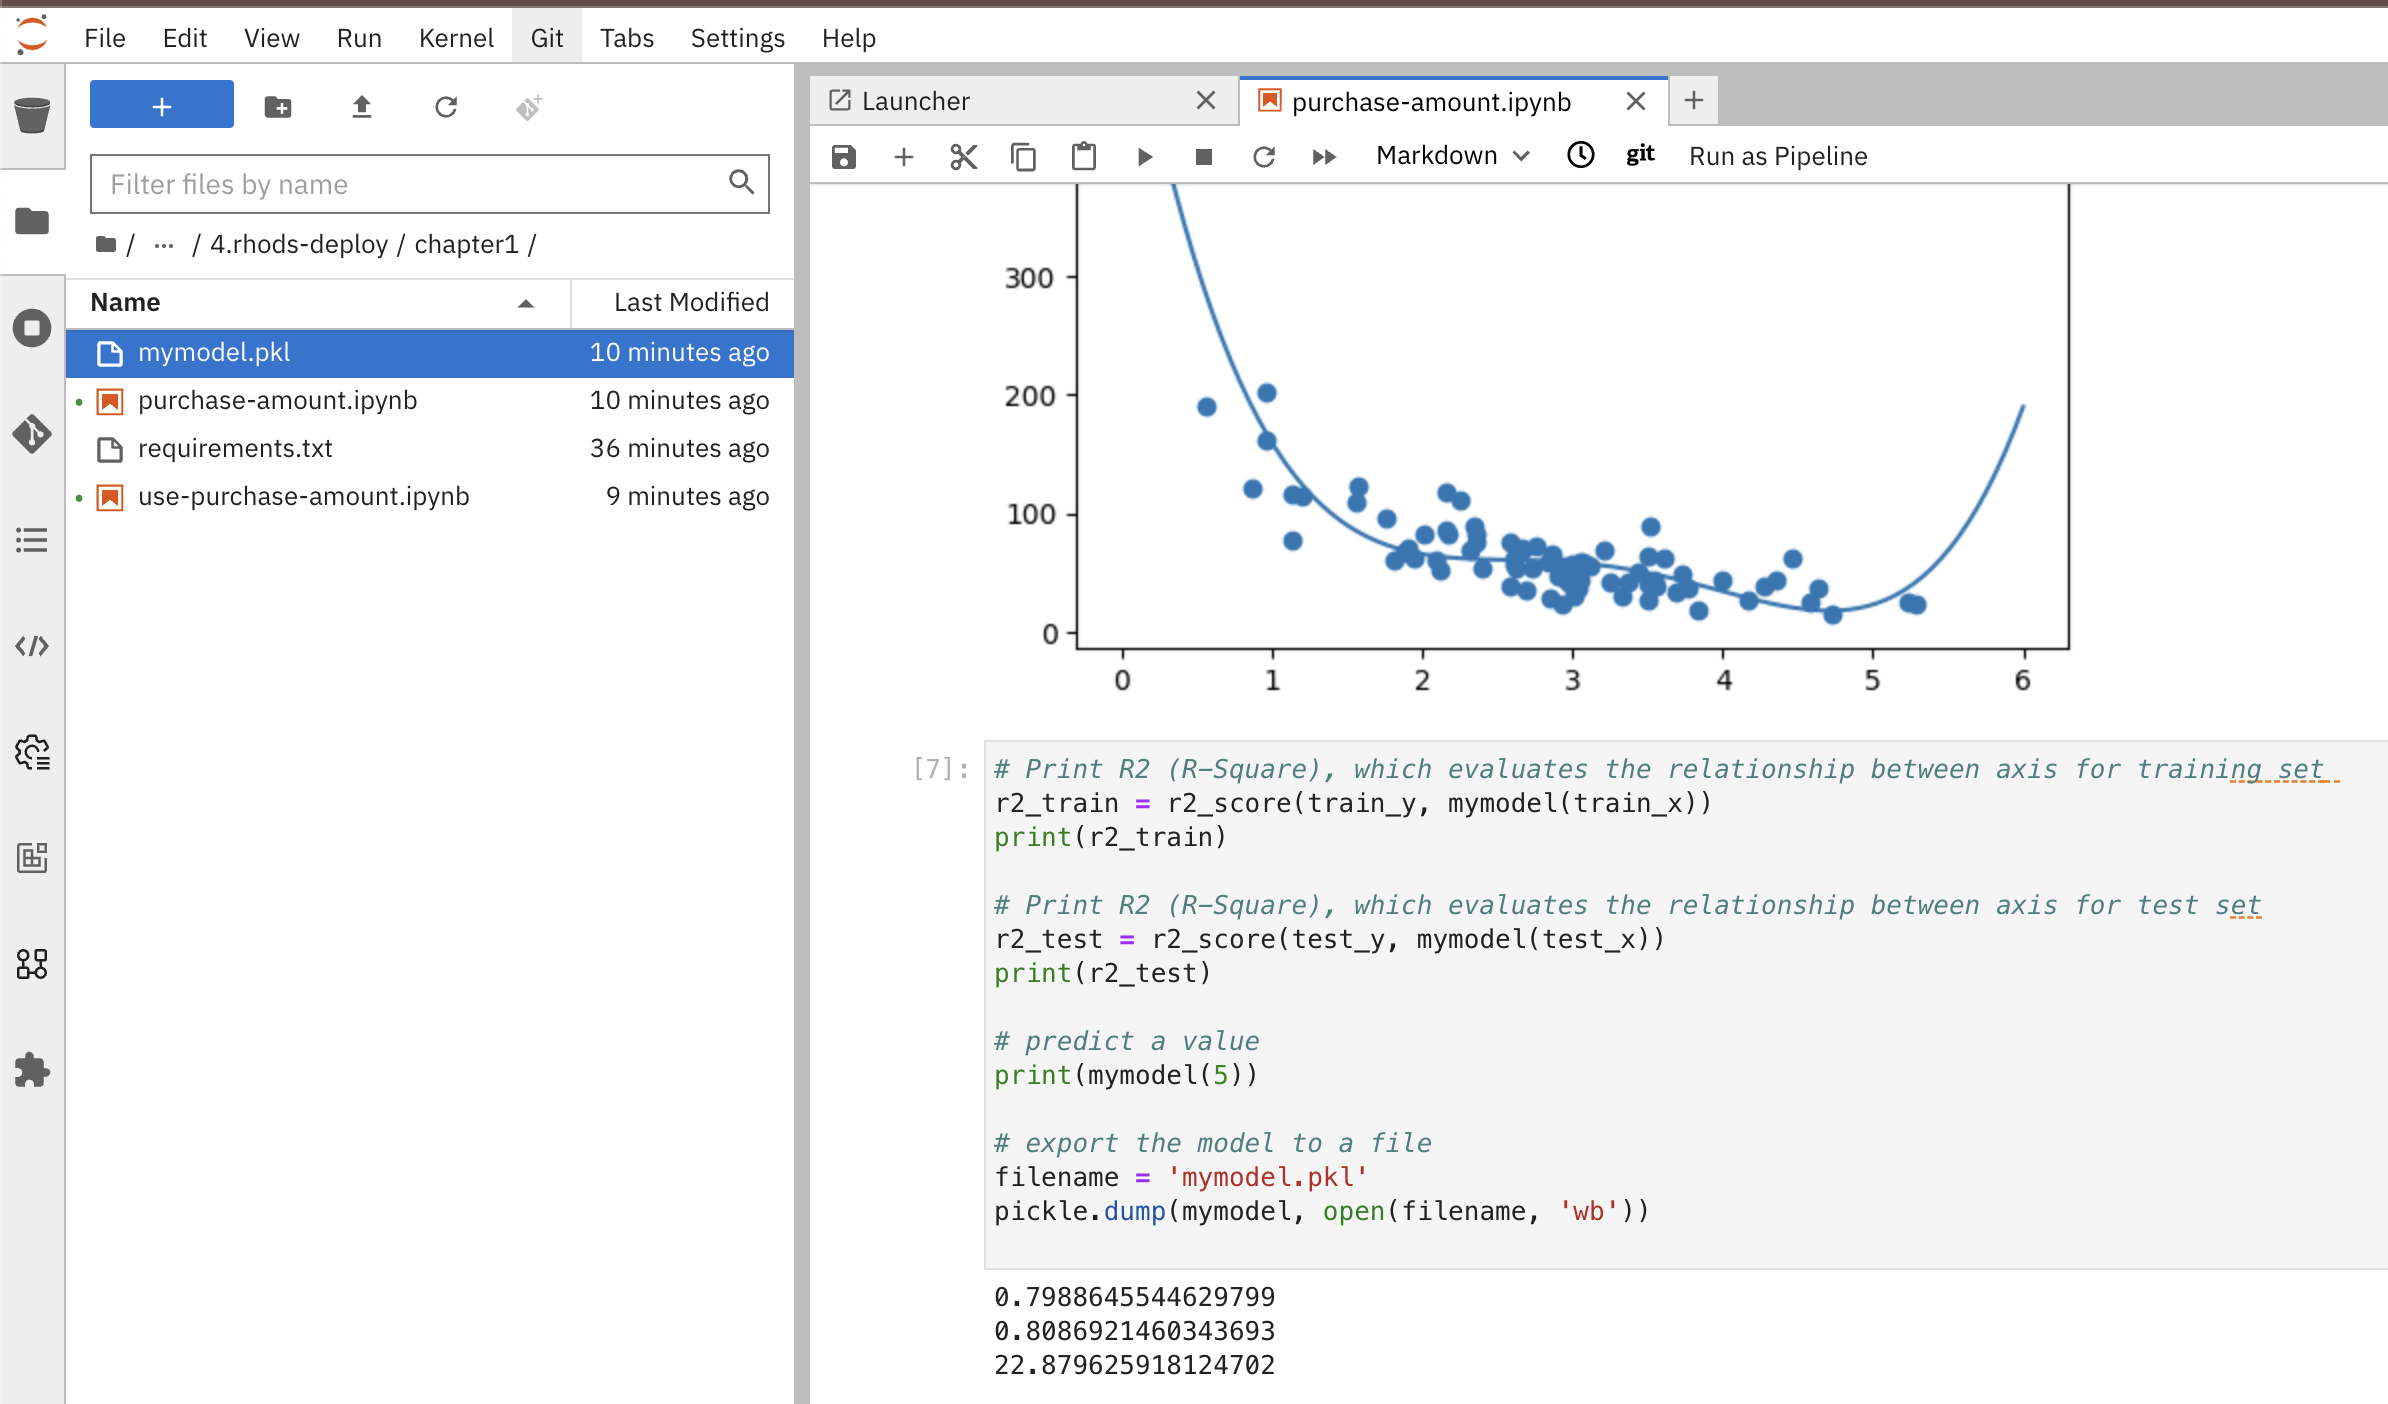
Task: Restart kernel and run all cells
Action: point(1324,157)
